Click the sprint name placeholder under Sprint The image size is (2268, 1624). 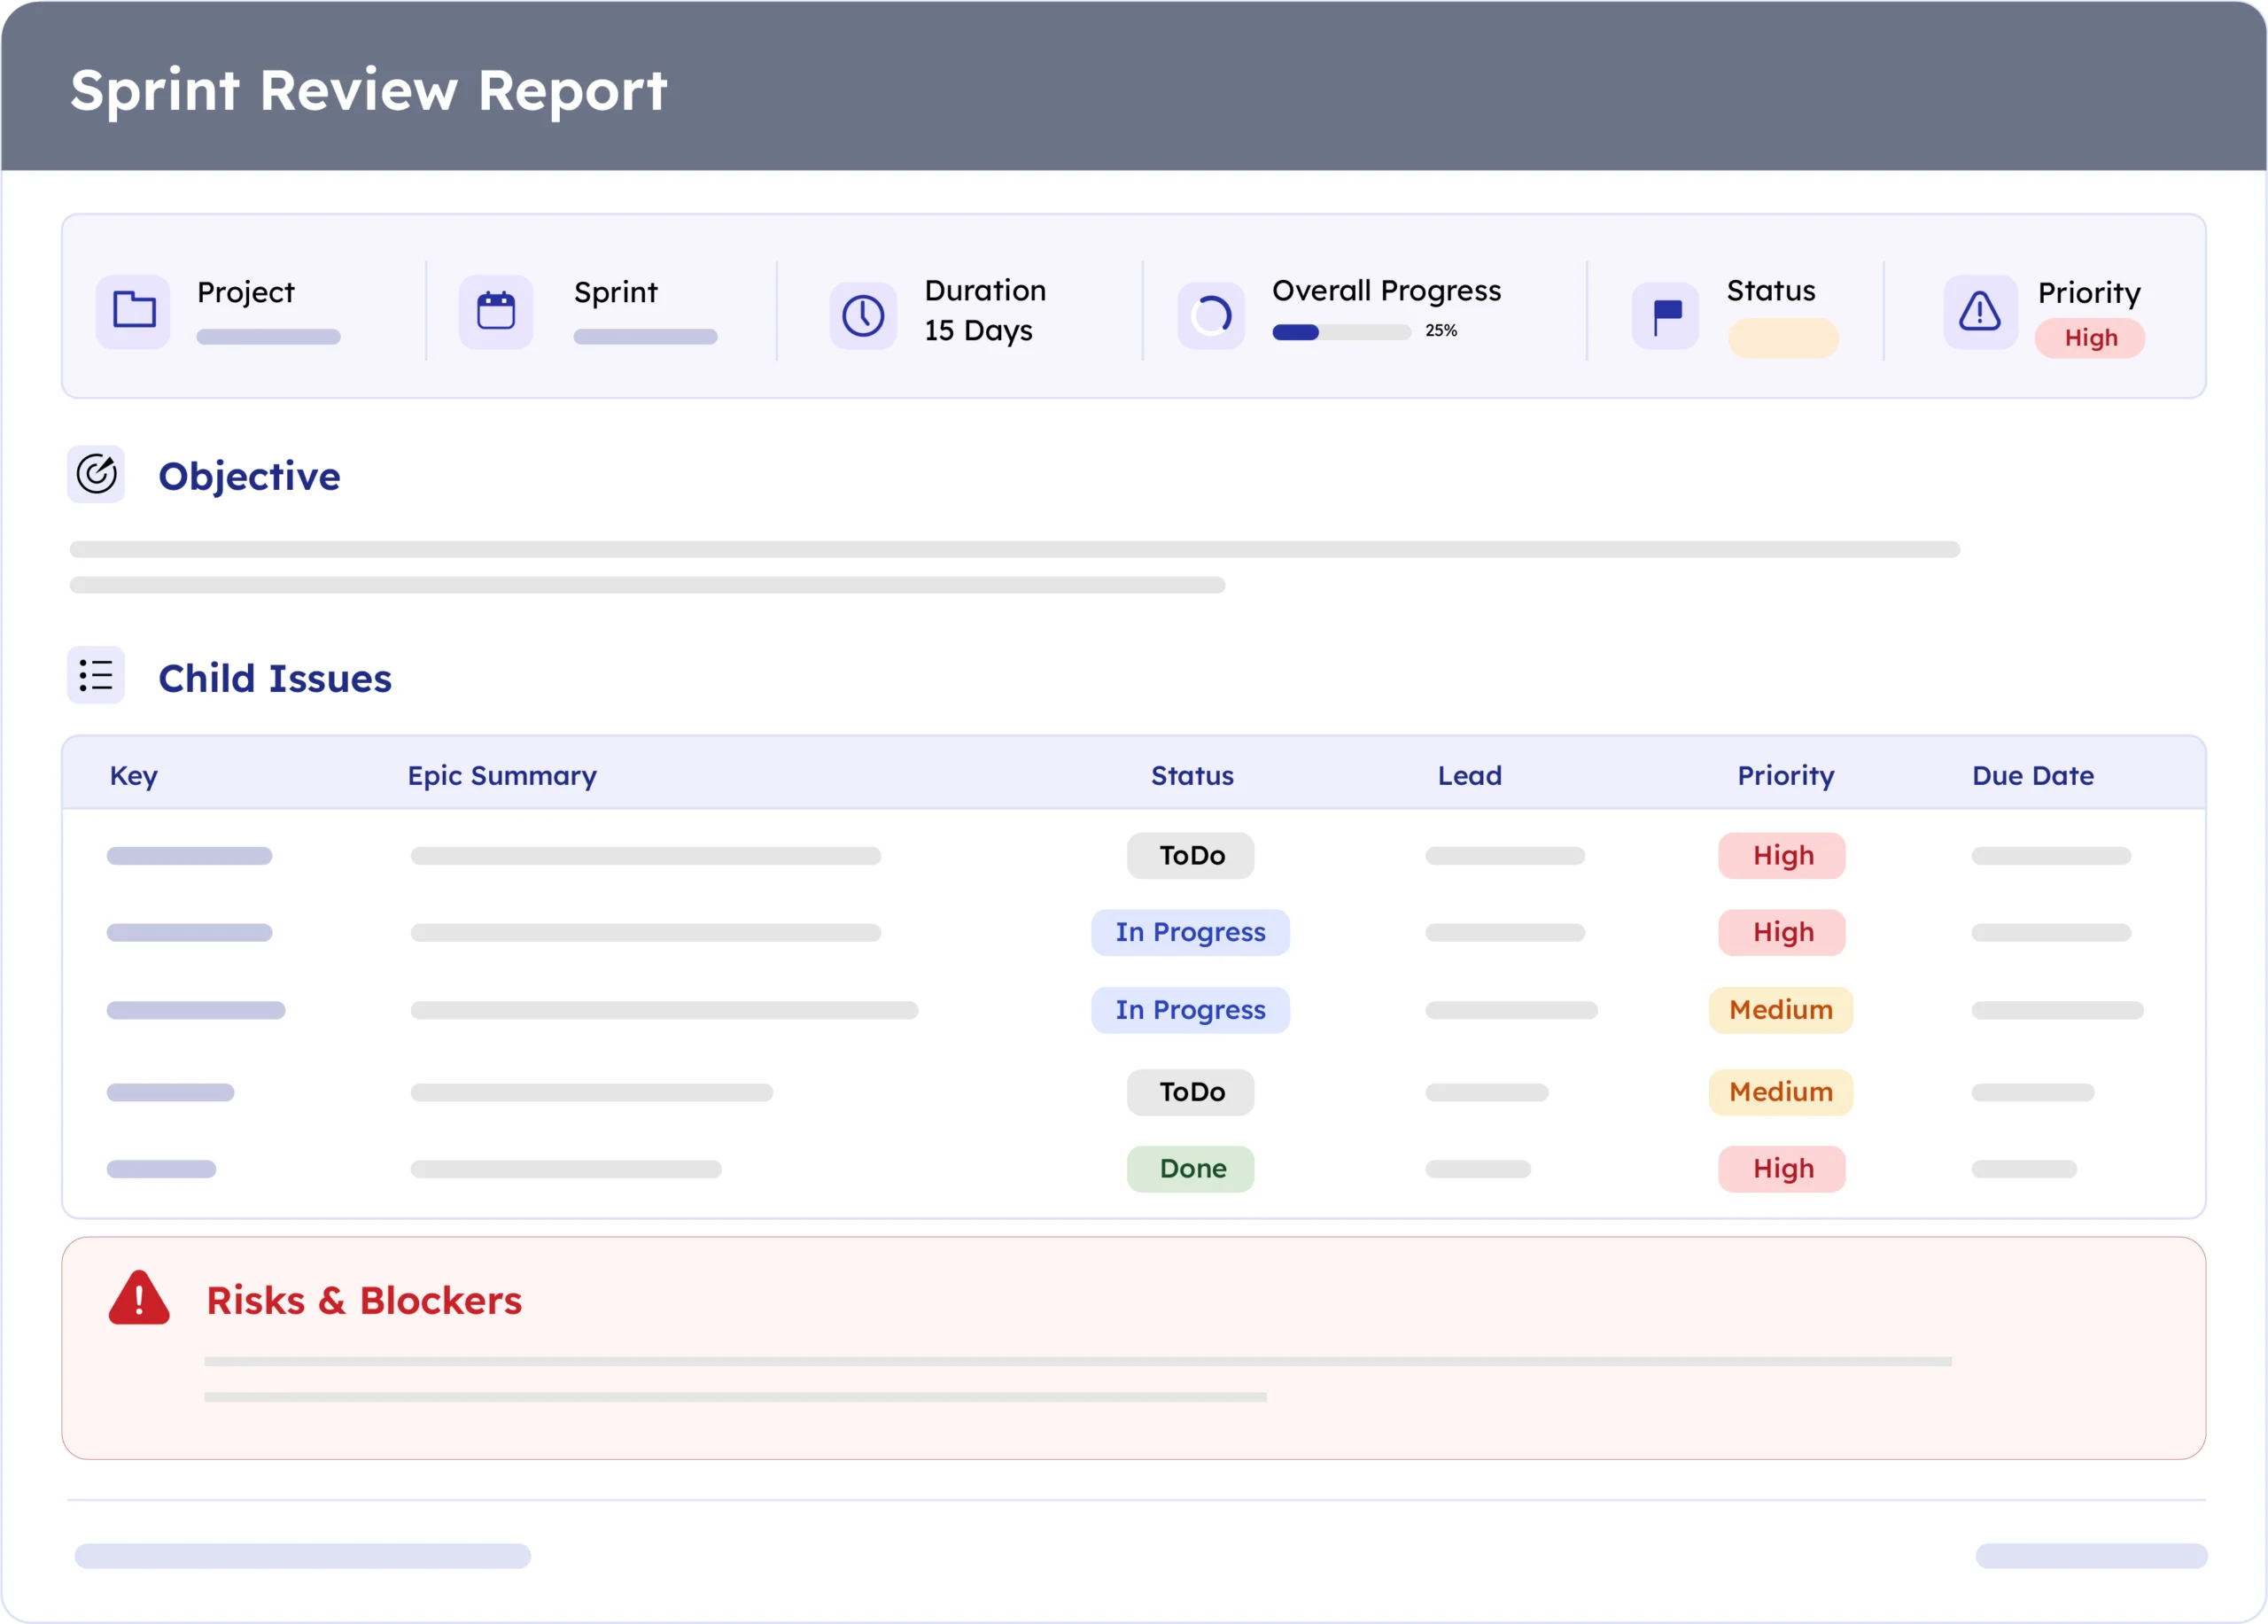(645, 337)
